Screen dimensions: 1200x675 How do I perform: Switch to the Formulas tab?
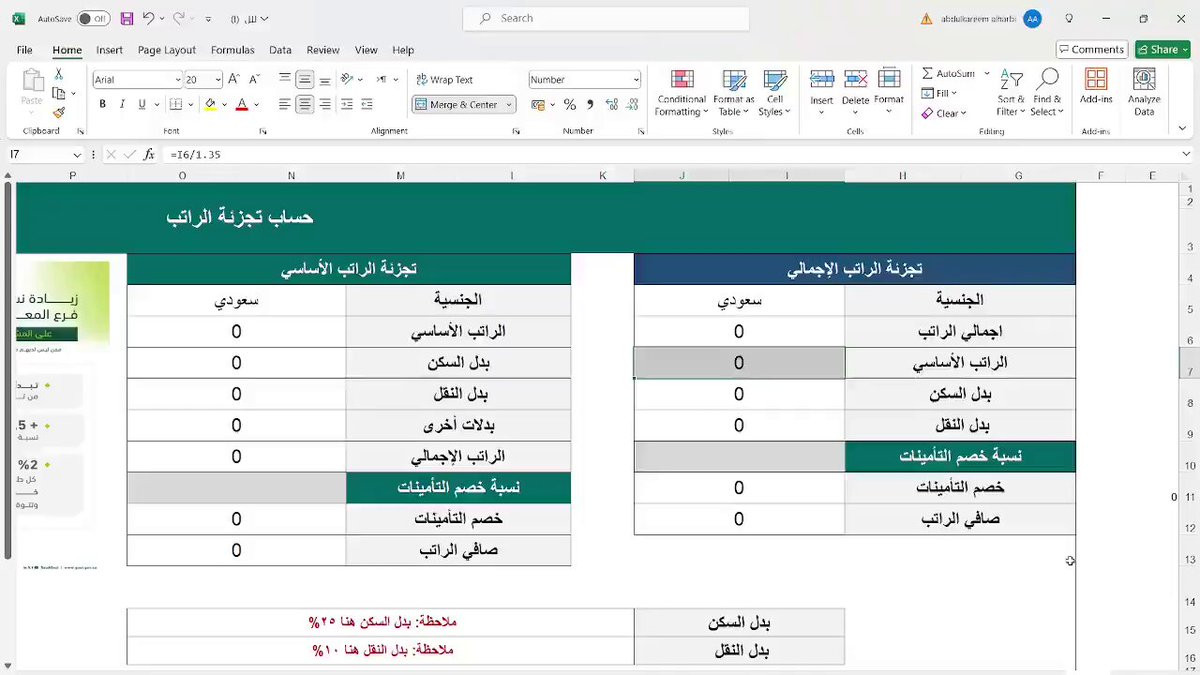coord(232,50)
